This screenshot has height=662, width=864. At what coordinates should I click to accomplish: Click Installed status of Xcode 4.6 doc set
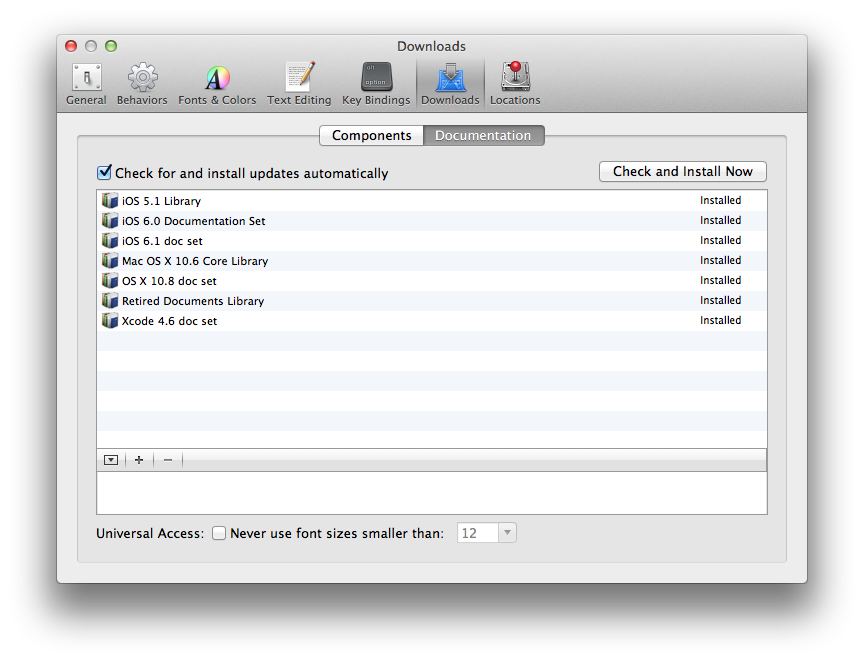pyautogui.click(x=720, y=320)
